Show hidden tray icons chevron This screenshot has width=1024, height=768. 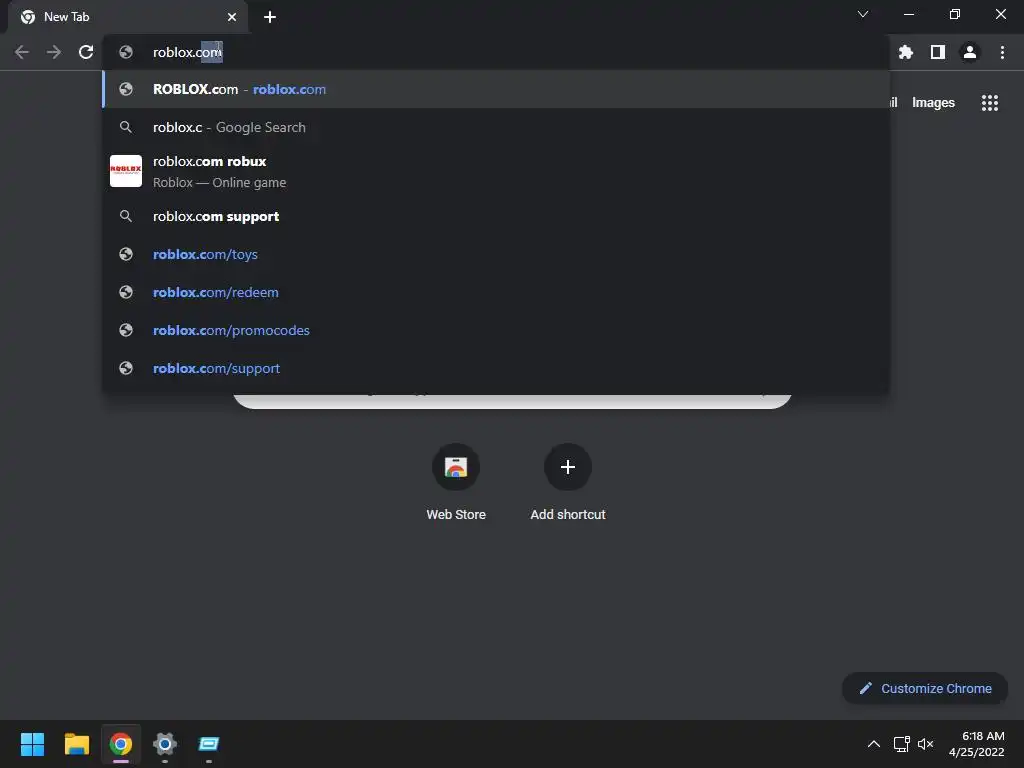874,744
